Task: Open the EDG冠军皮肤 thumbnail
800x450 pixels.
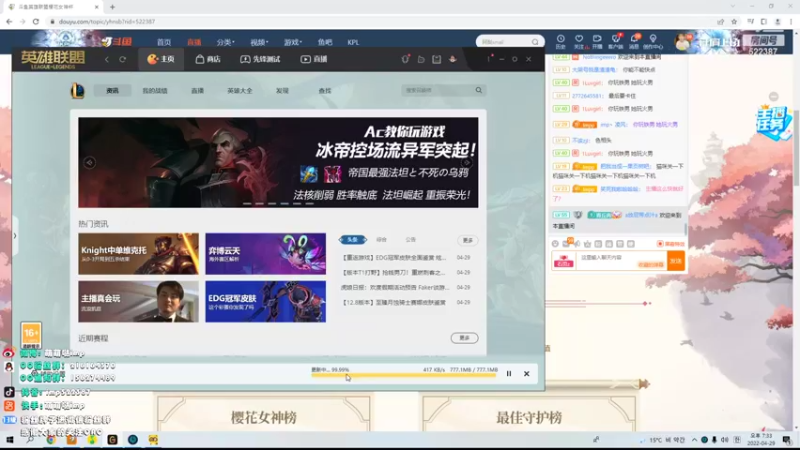Action: coord(265,301)
